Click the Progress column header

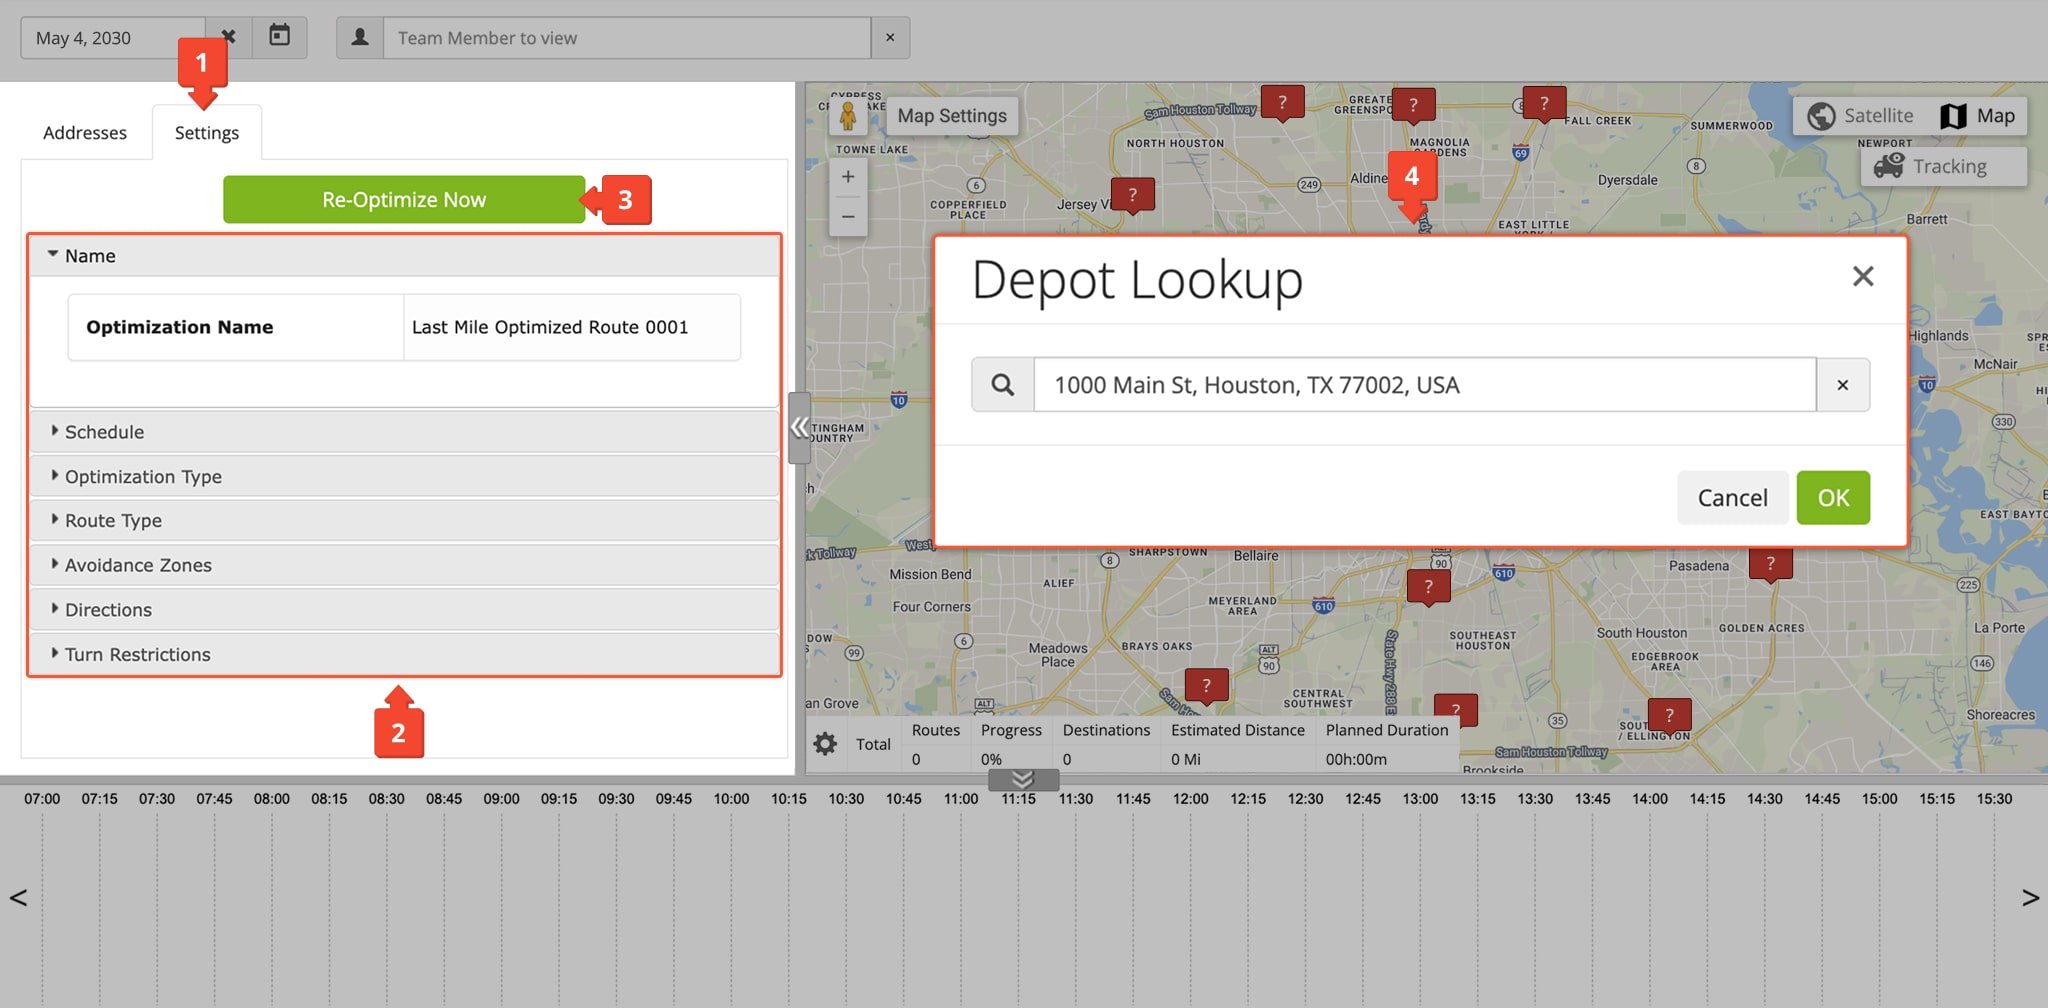(1011, 730)
